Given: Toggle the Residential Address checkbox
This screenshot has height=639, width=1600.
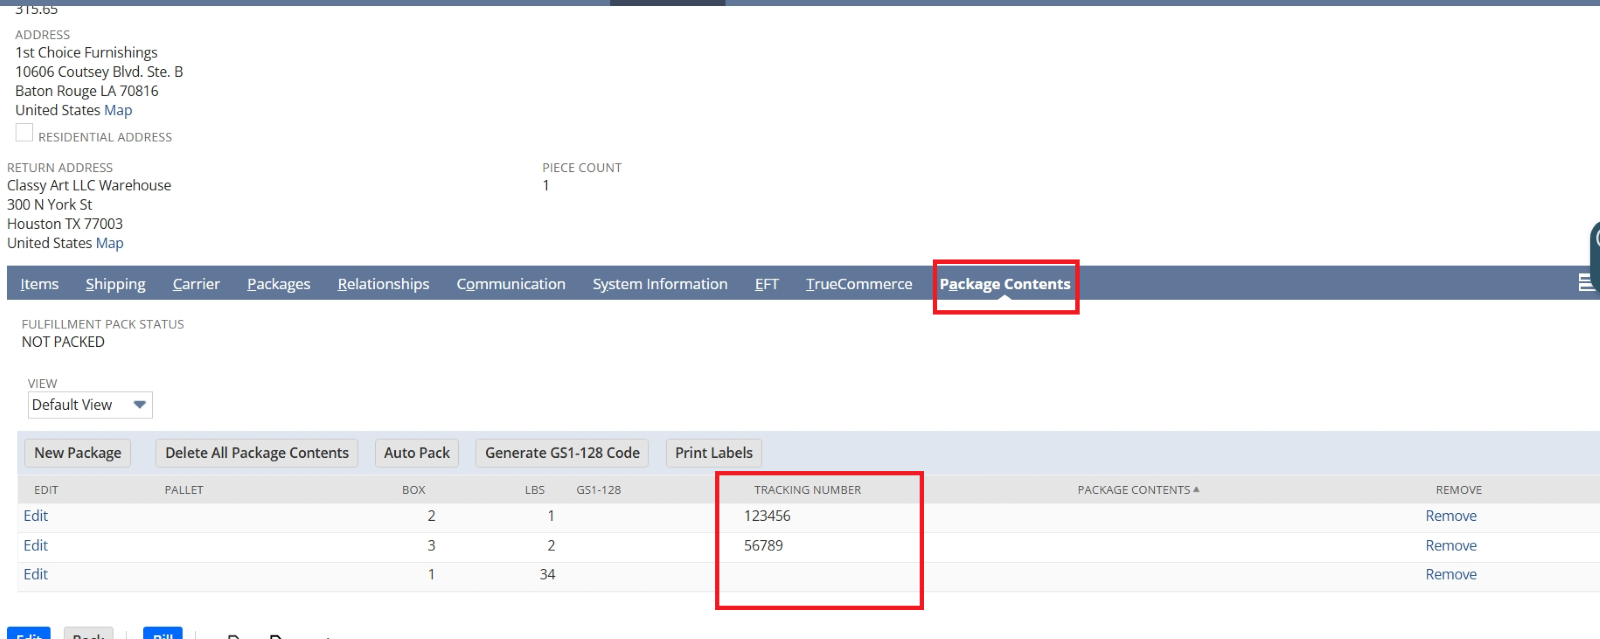Looking at the screenshot, I should 24,133.
